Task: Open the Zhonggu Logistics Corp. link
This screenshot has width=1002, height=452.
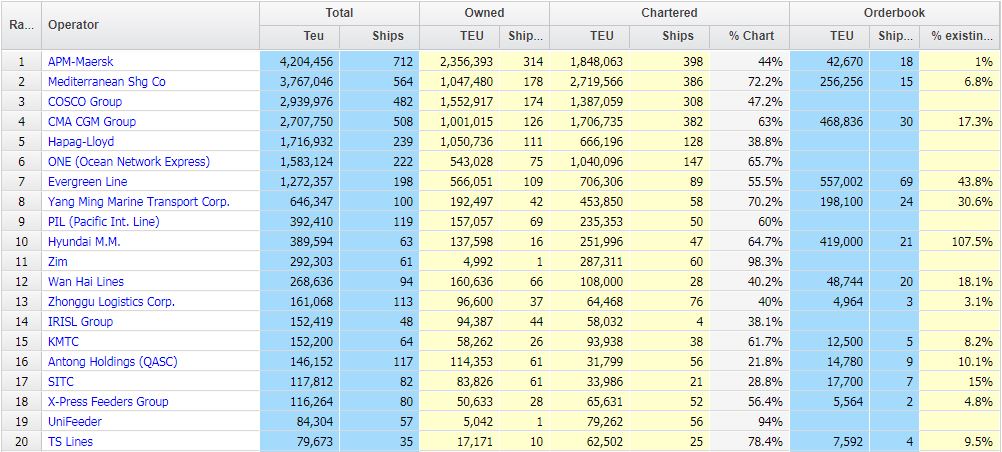Action: point(112,302)
